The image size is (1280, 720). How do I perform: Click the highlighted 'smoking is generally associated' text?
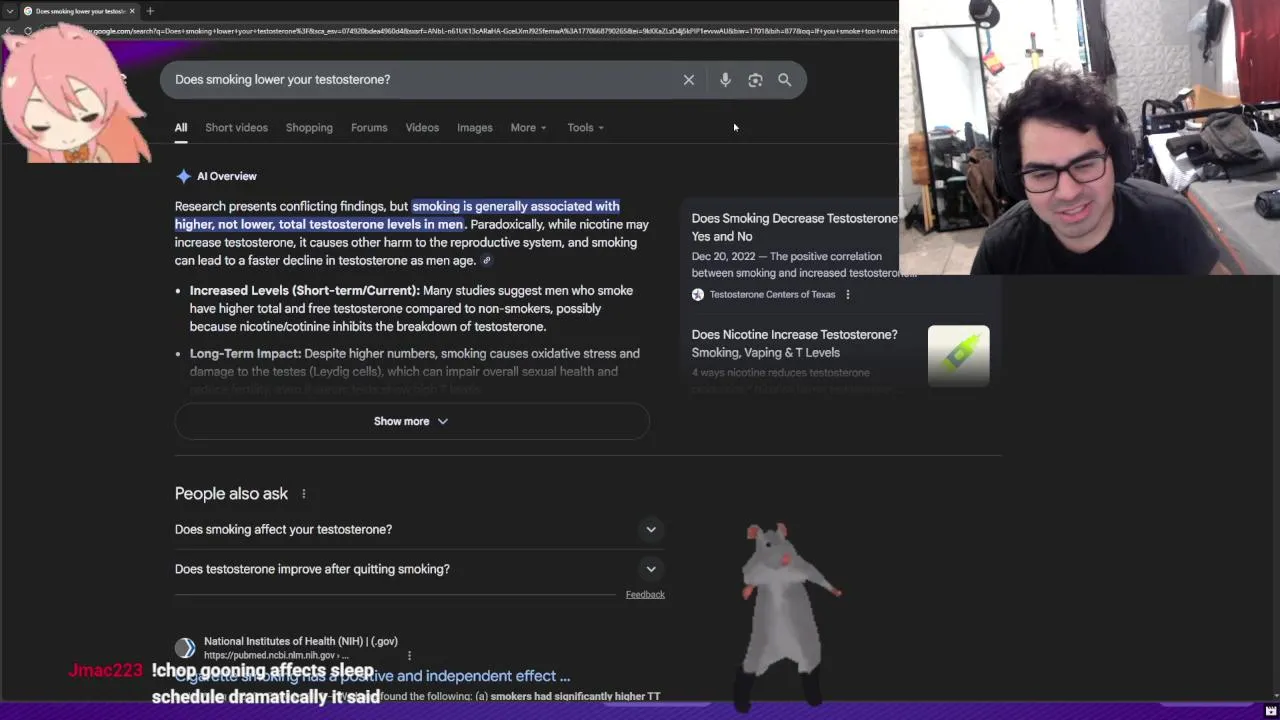point(516,207)
